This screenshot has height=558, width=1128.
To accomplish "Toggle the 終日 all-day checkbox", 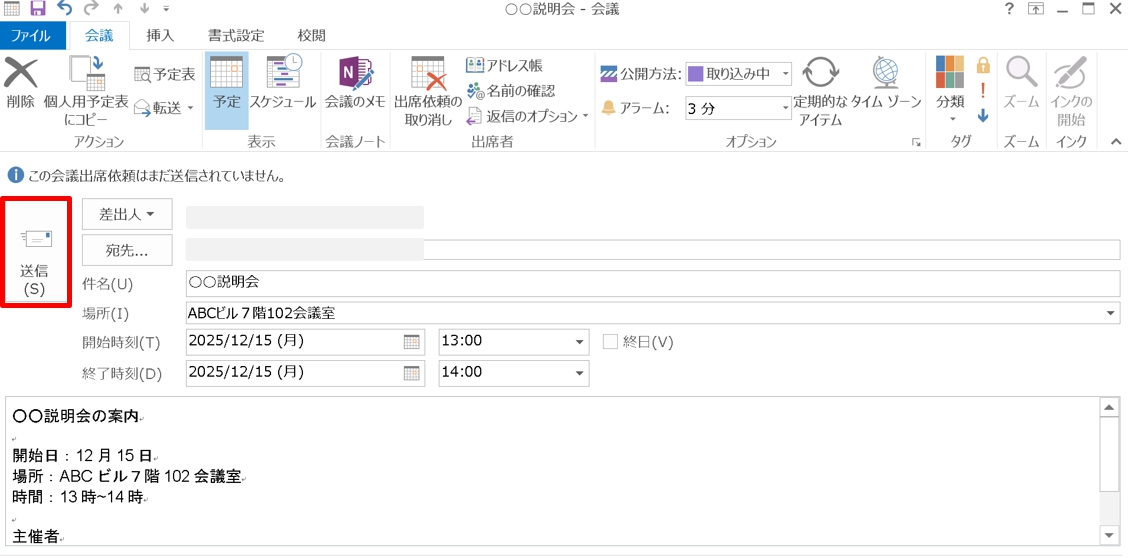I will click(x=610, y=342).
